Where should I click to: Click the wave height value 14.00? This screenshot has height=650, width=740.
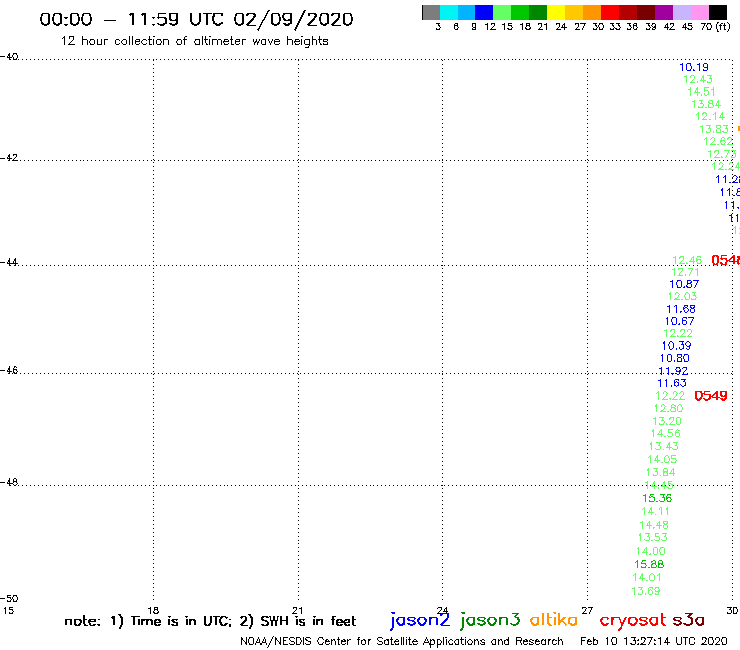tap(651, 552)
